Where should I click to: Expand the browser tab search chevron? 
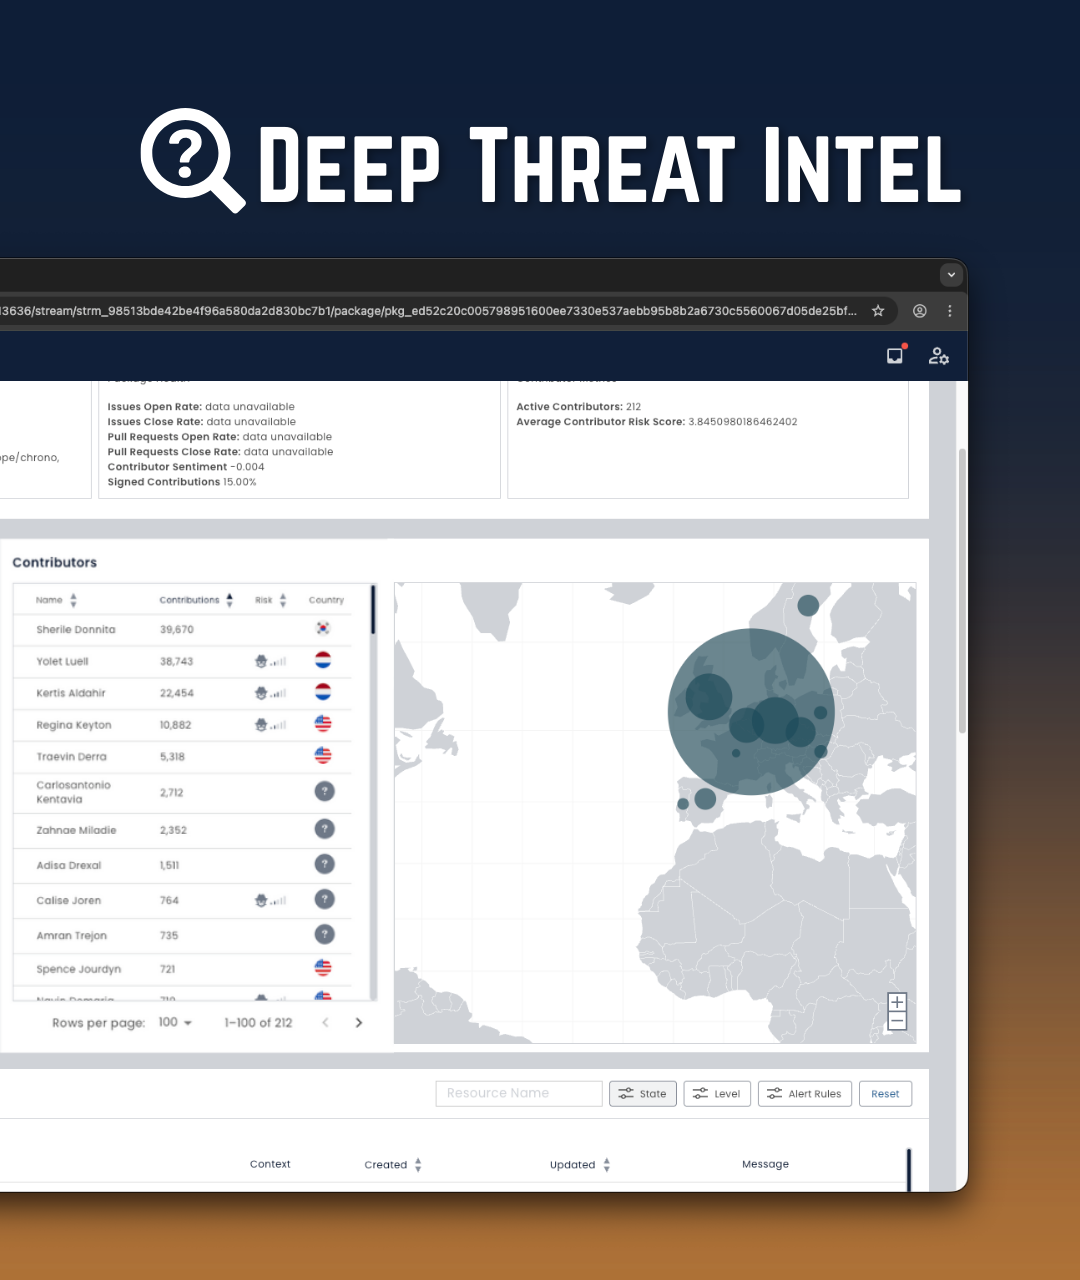[x=951, y=274]
